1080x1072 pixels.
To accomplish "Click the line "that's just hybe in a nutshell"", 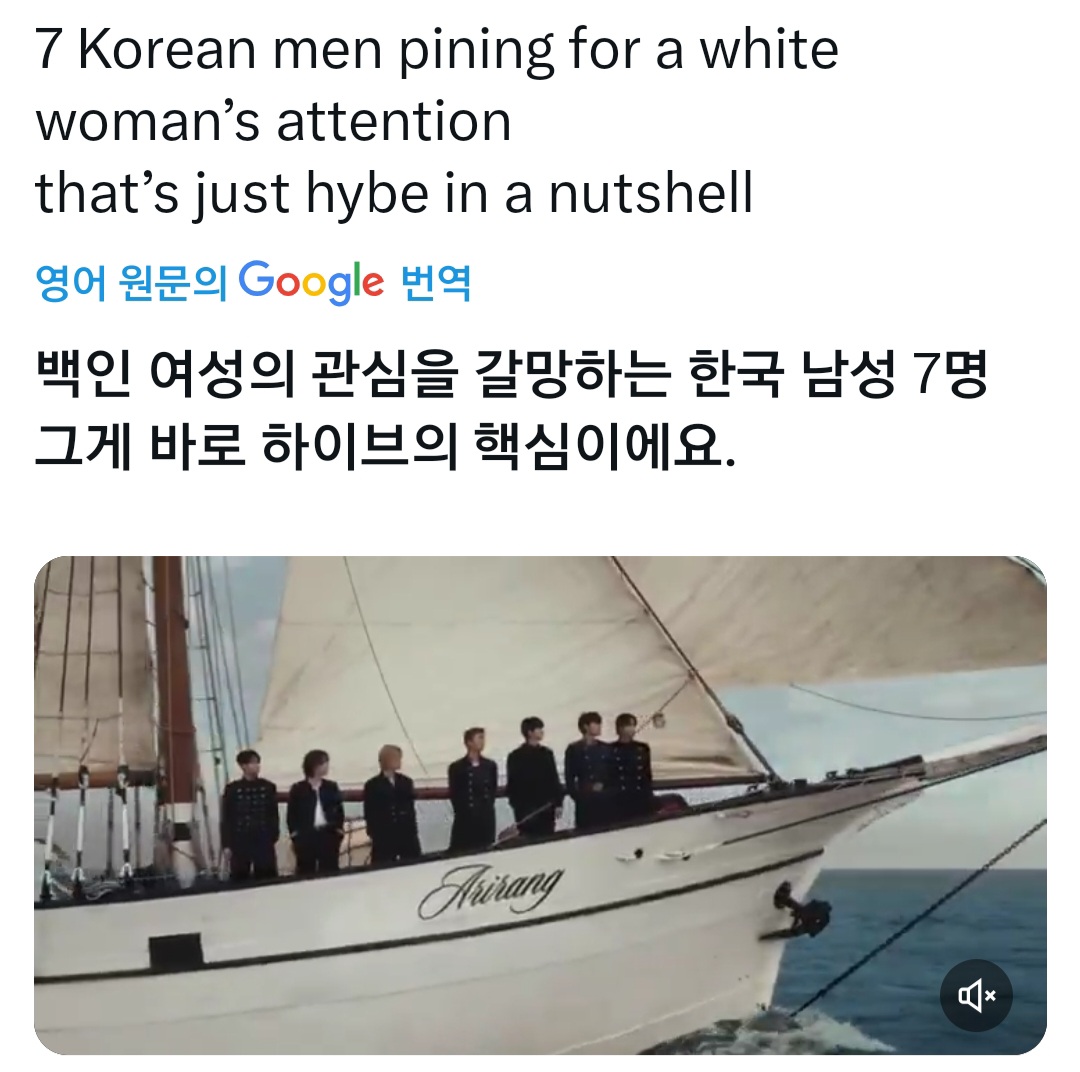I will tap(394, 194).
